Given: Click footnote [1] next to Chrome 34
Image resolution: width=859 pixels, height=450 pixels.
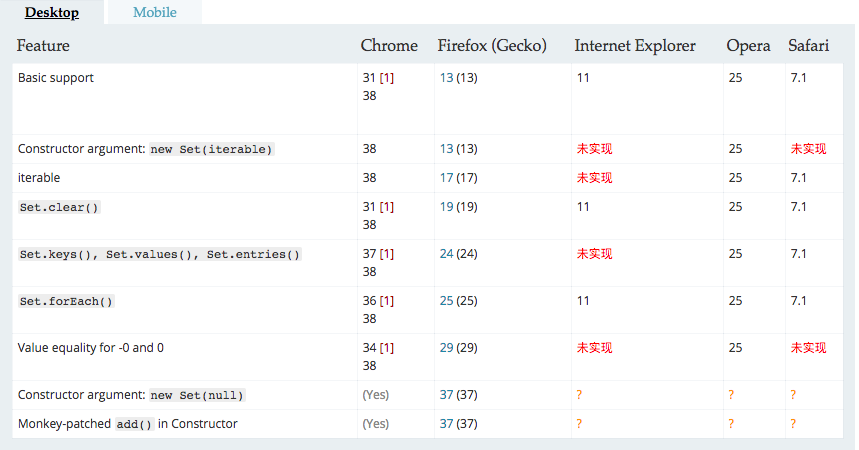Looking at the screenshot, I should tap(387, 348).
